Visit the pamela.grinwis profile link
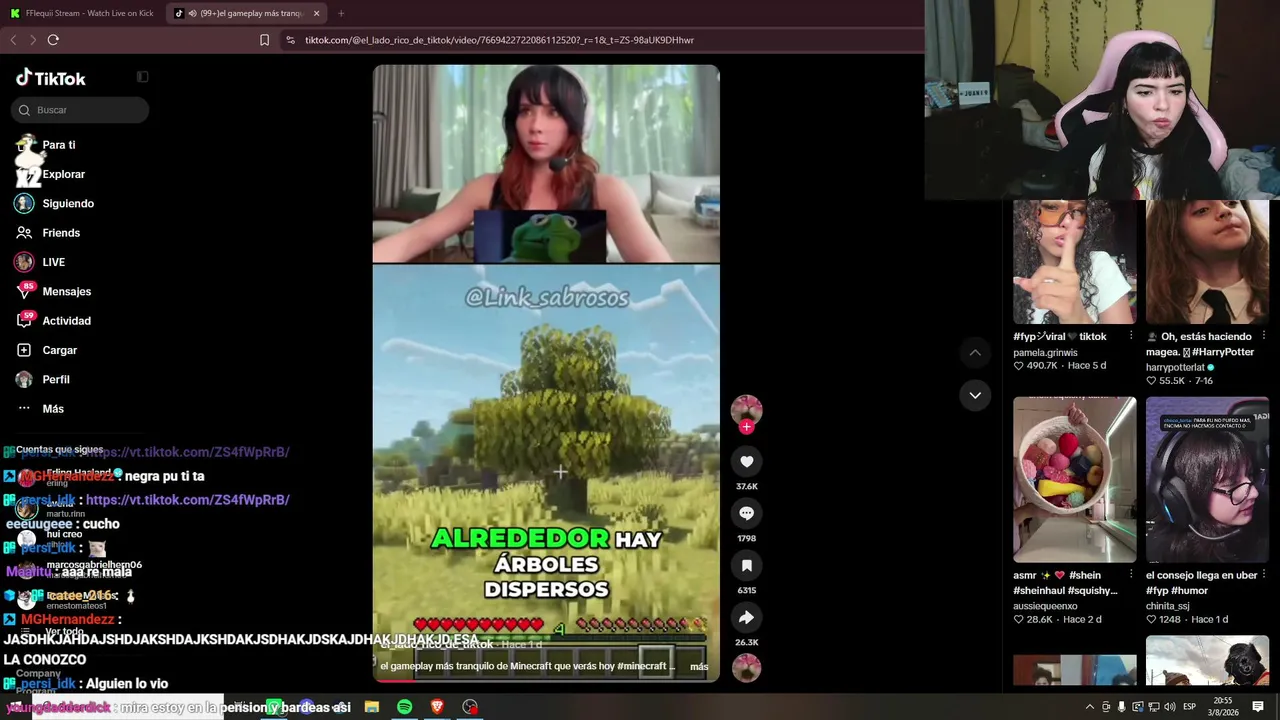The width and height of the screenshot is (1280, 720). click(1045, 352)
